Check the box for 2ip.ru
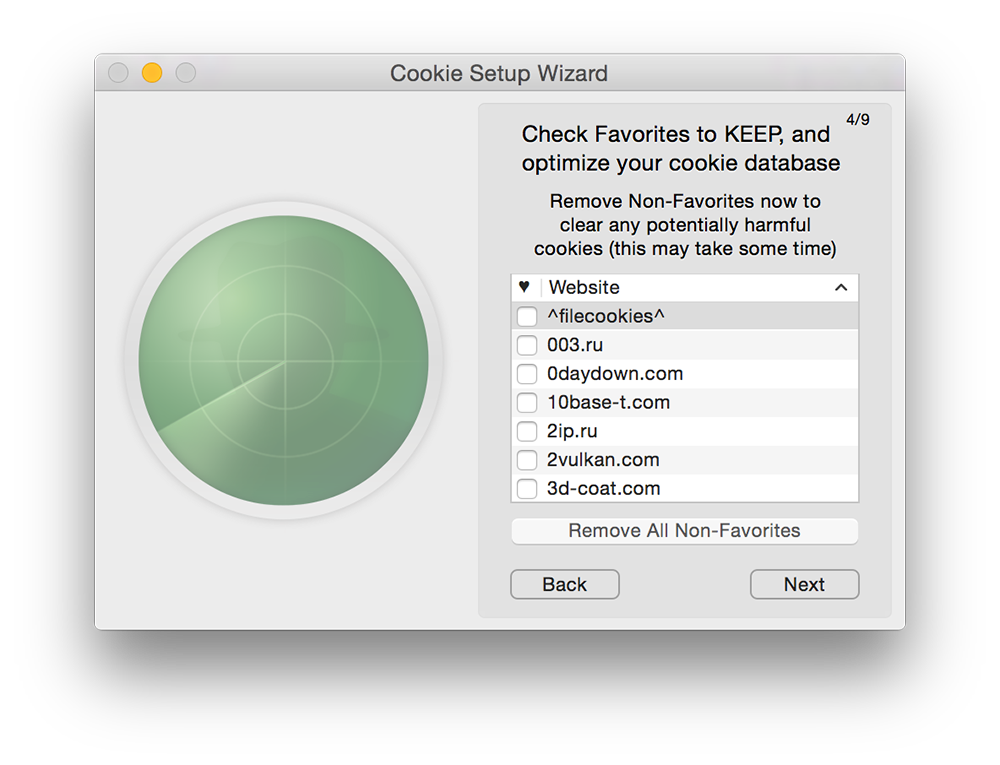1000x765 pixels. [527, 432]
